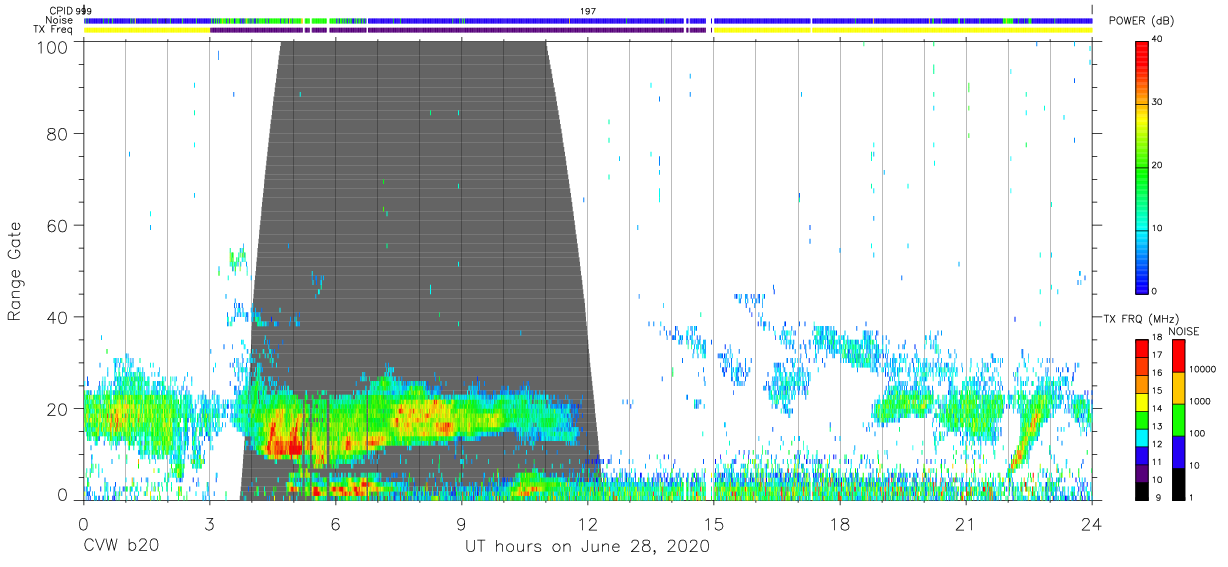Image resolution: width=1228 pixels, height=567 pixels.
Task: Click the '100' tick on Range Gate axis
Action: coord(51,46)
